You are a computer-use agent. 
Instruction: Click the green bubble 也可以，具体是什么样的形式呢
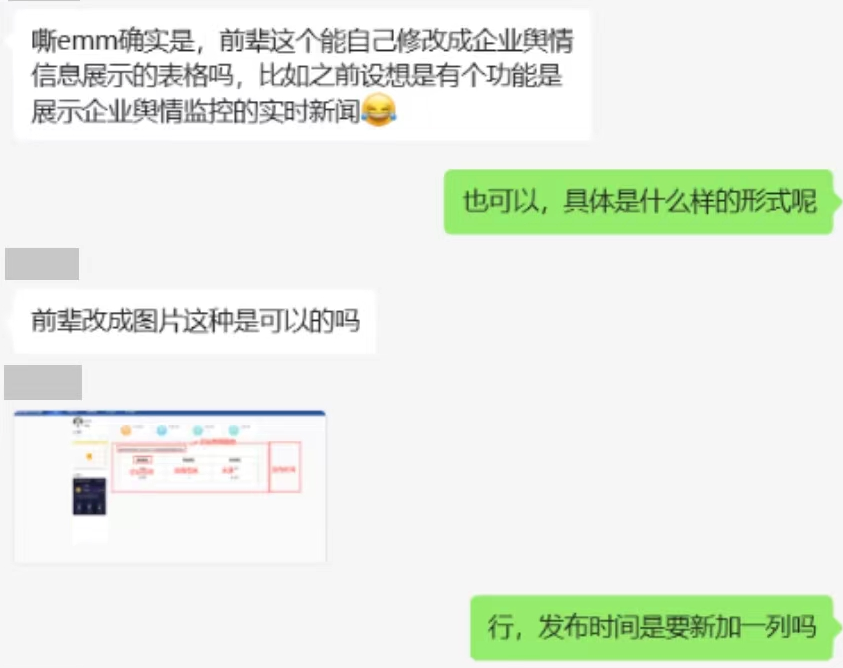tap(639, 202)
